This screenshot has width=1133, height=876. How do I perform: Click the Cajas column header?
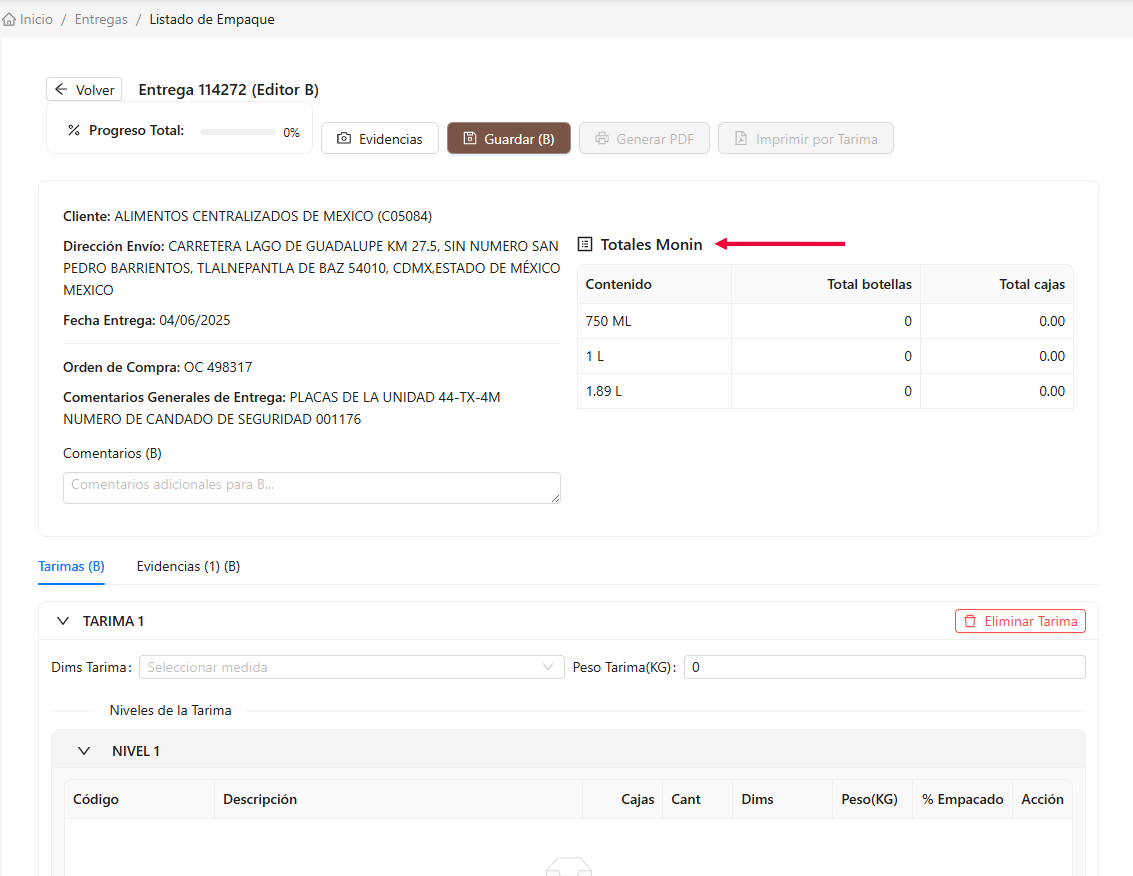623,799
